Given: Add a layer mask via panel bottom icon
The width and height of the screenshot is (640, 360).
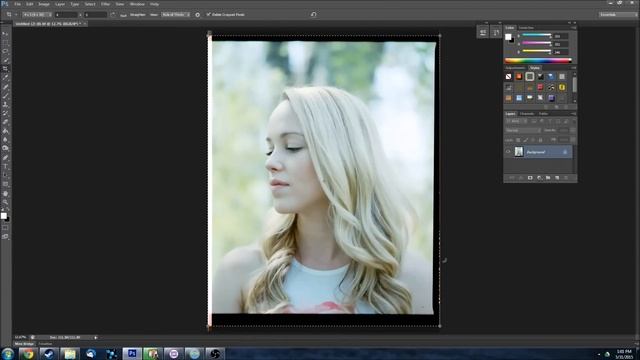Looking at the screenshot, I should click(x=530, y=178).
